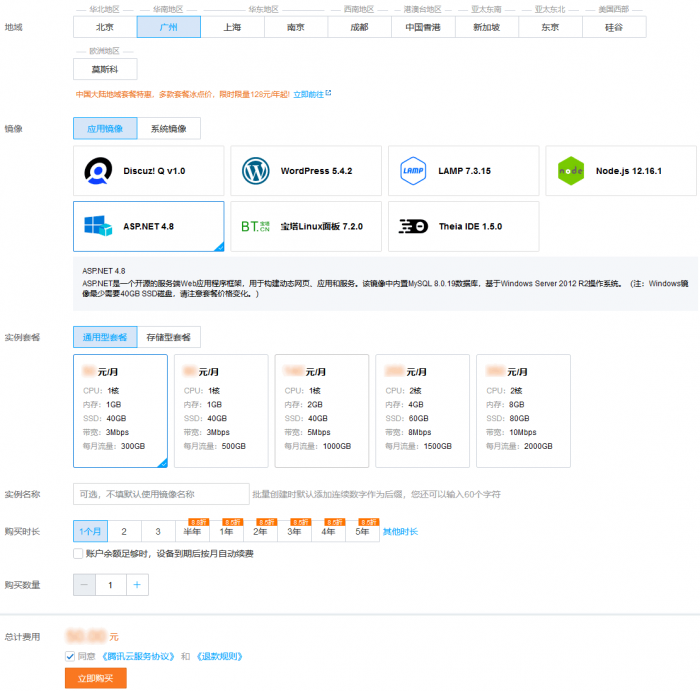Select the 1年 discounted duration option
The height and width of the screenshot is (691, 700).
[x=227, y=532]
